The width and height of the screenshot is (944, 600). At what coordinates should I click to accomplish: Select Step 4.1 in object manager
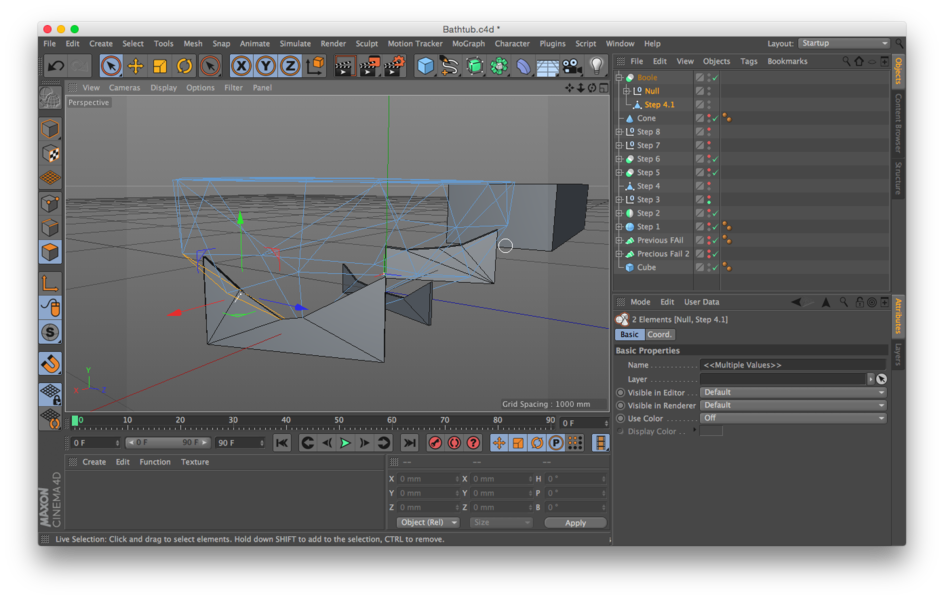[x=659, y=105]
